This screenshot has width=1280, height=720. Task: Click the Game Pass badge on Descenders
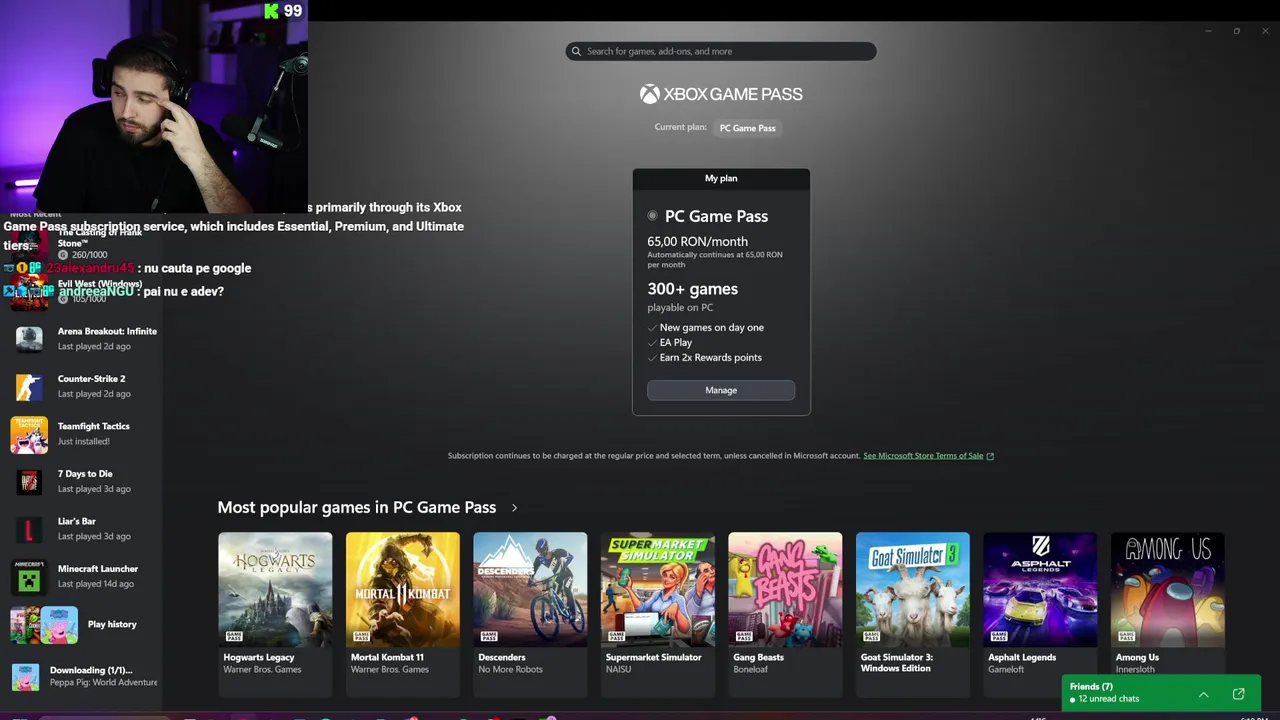point(488,636)
